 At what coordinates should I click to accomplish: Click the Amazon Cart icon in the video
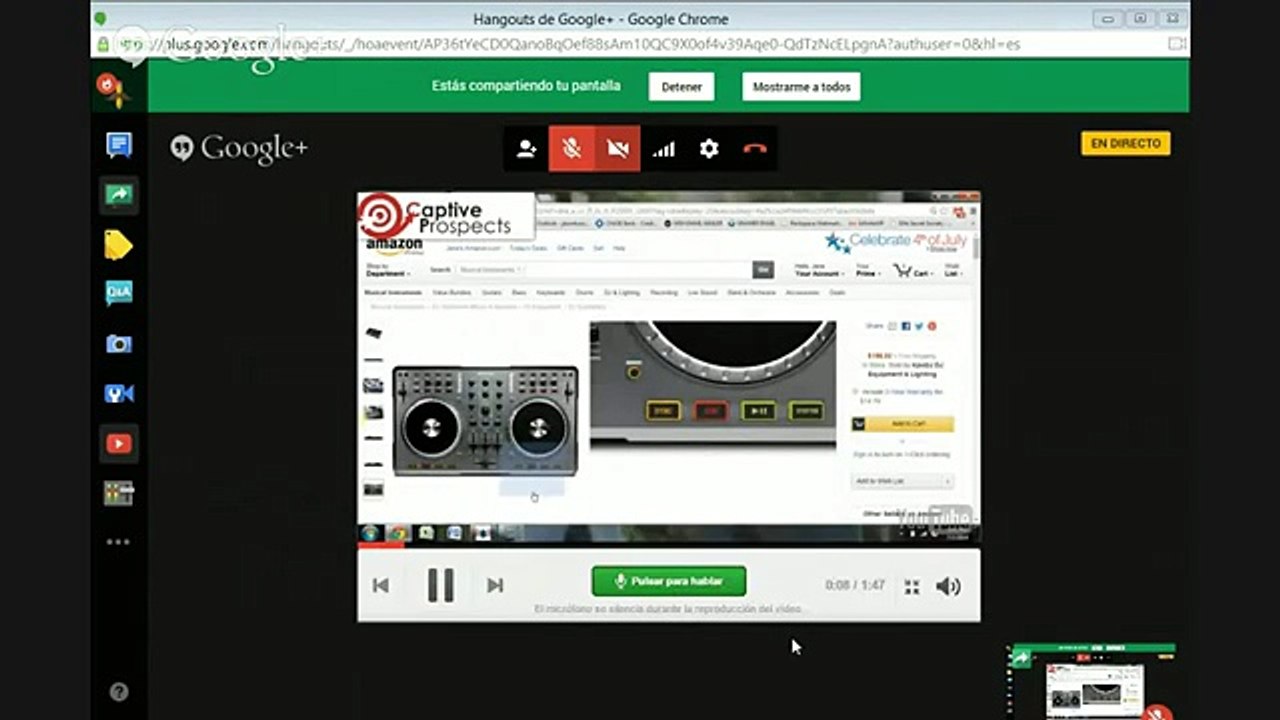[x=913, y=270]
